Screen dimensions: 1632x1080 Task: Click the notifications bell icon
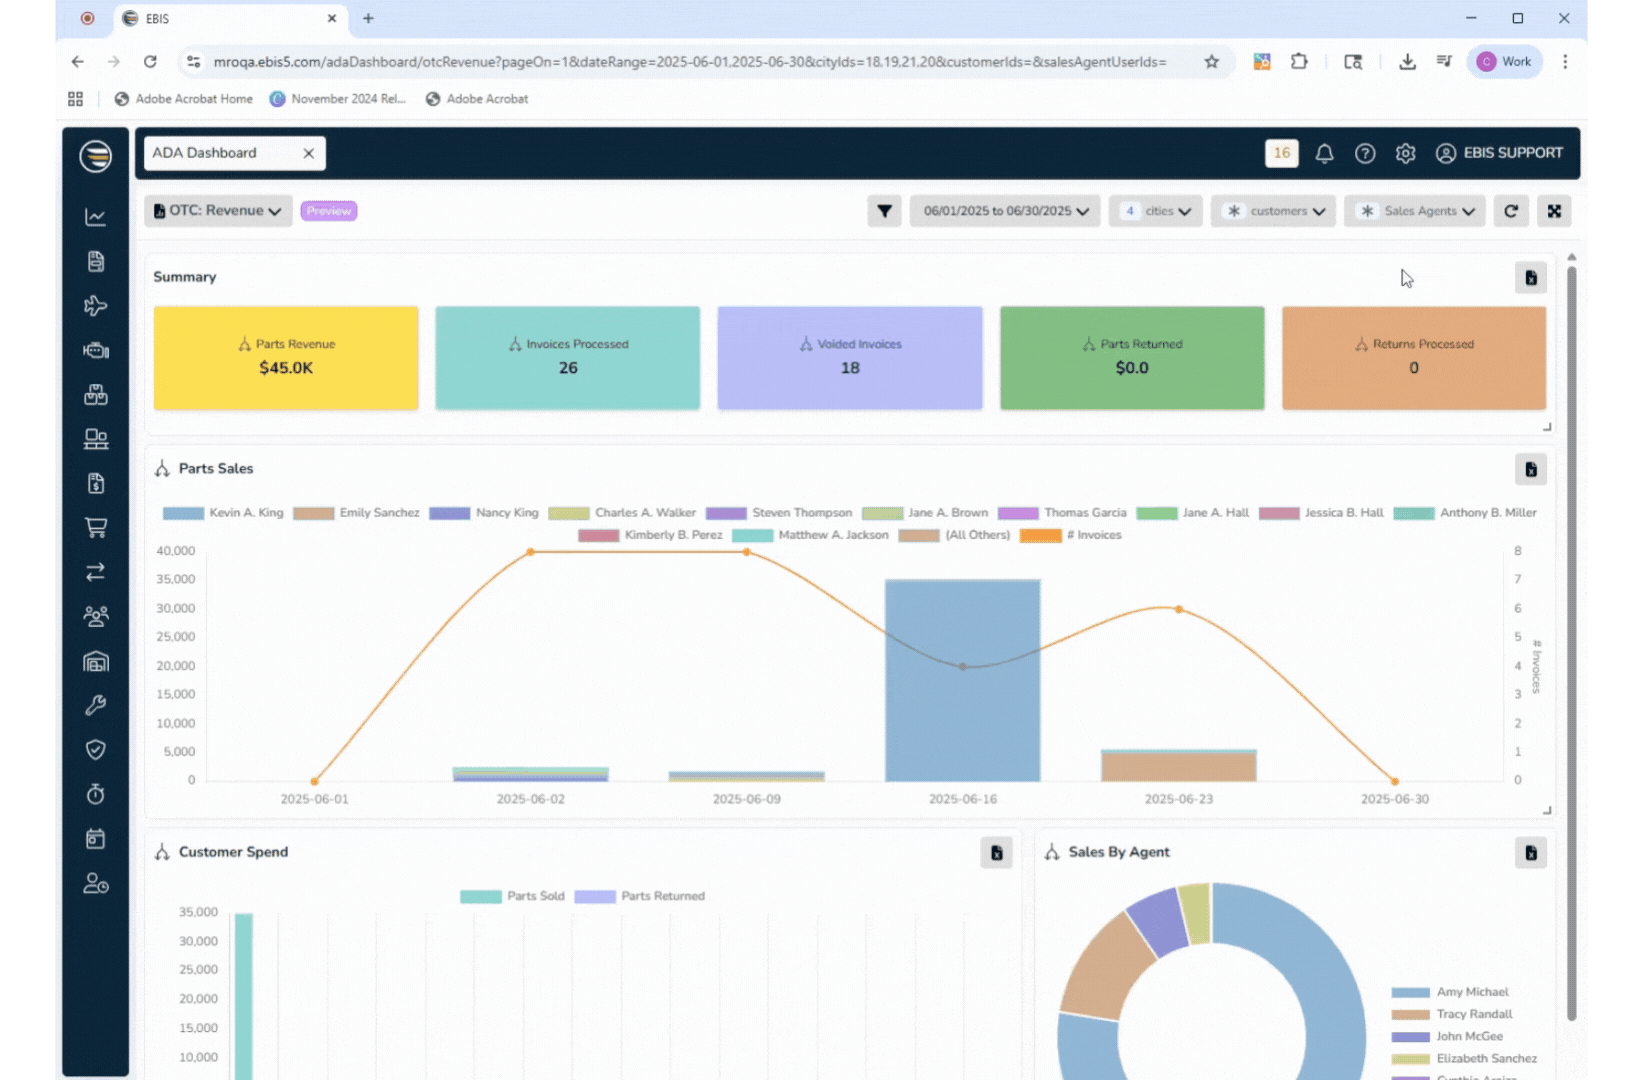pos(1324,153)
